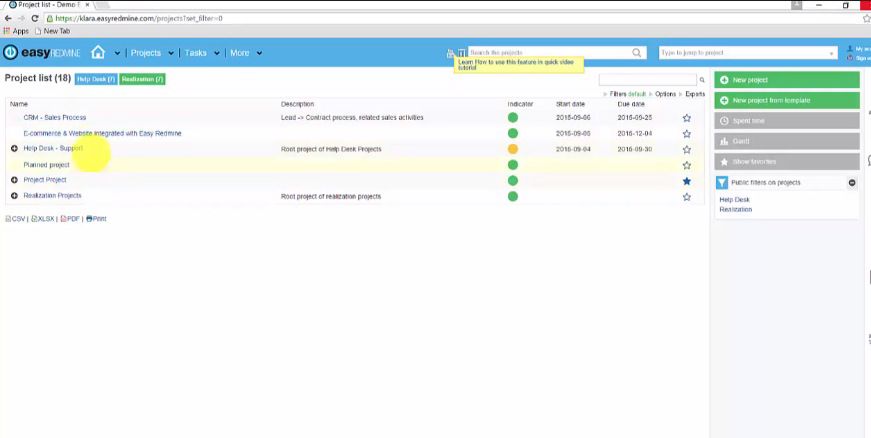Viewport: 871px width, 438px height.
Task: Sort by the Start date column header
Action: (x=570, y=104)
